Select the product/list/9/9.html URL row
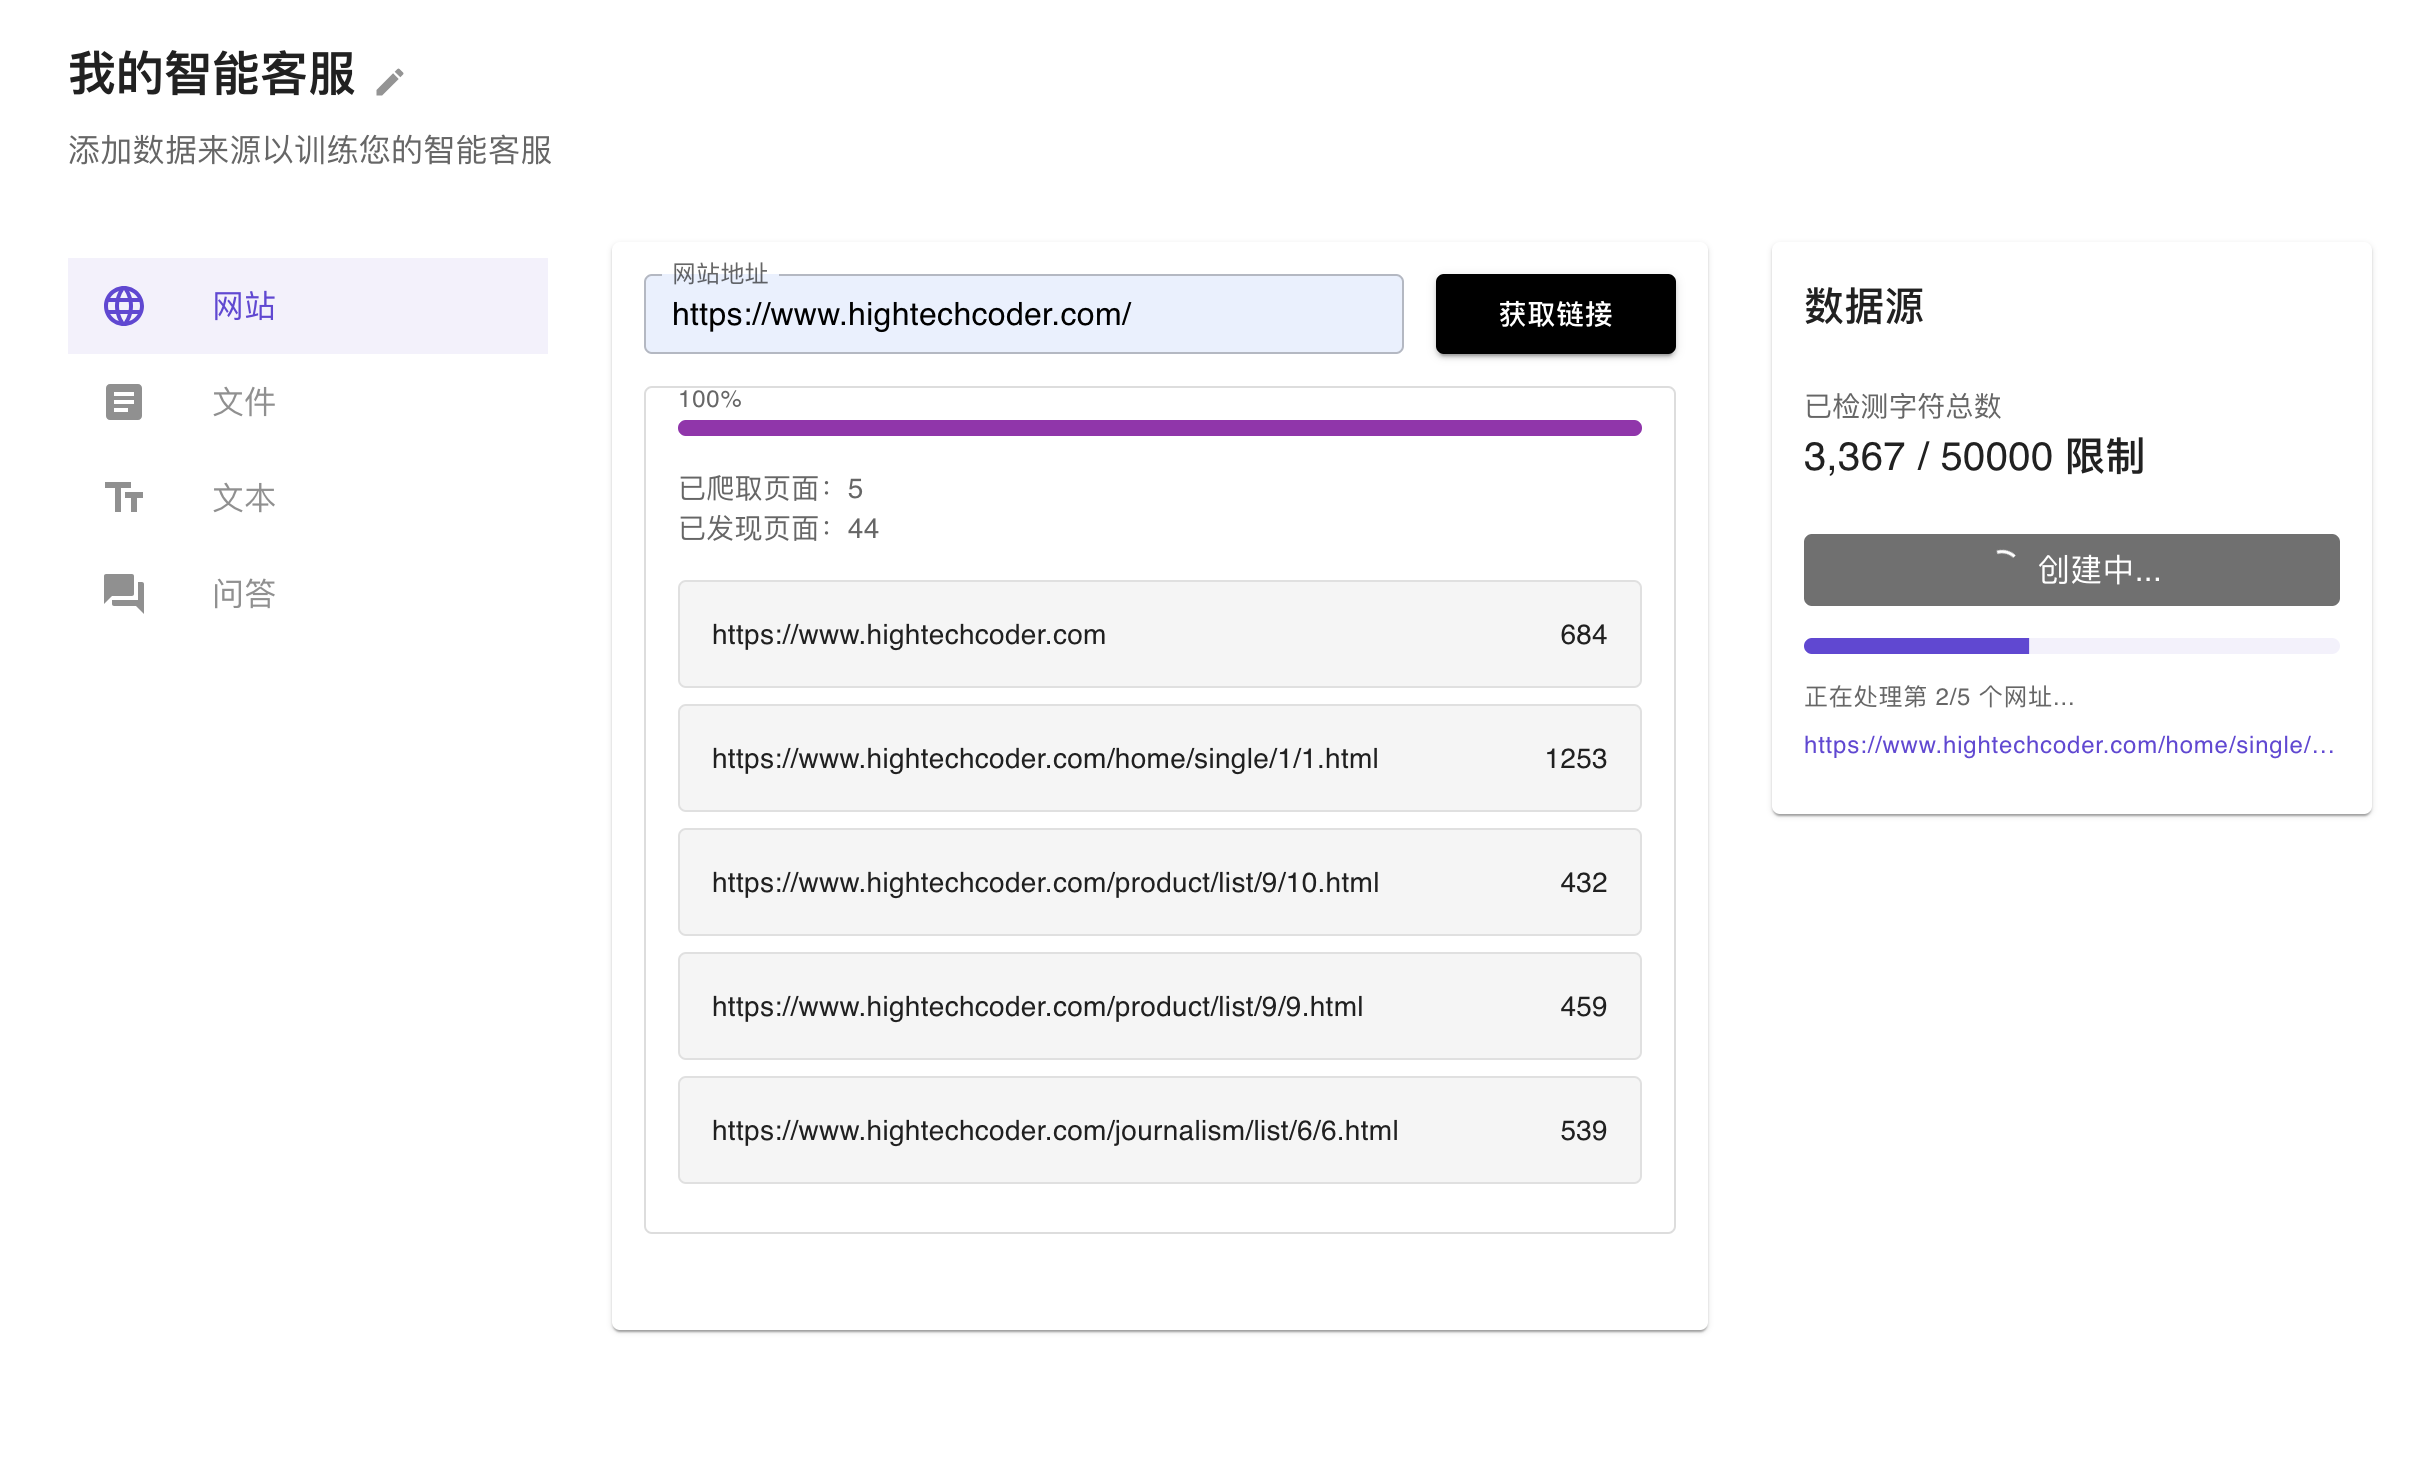Viewport: 2432px width, 1470px height. [1160, 1006]
